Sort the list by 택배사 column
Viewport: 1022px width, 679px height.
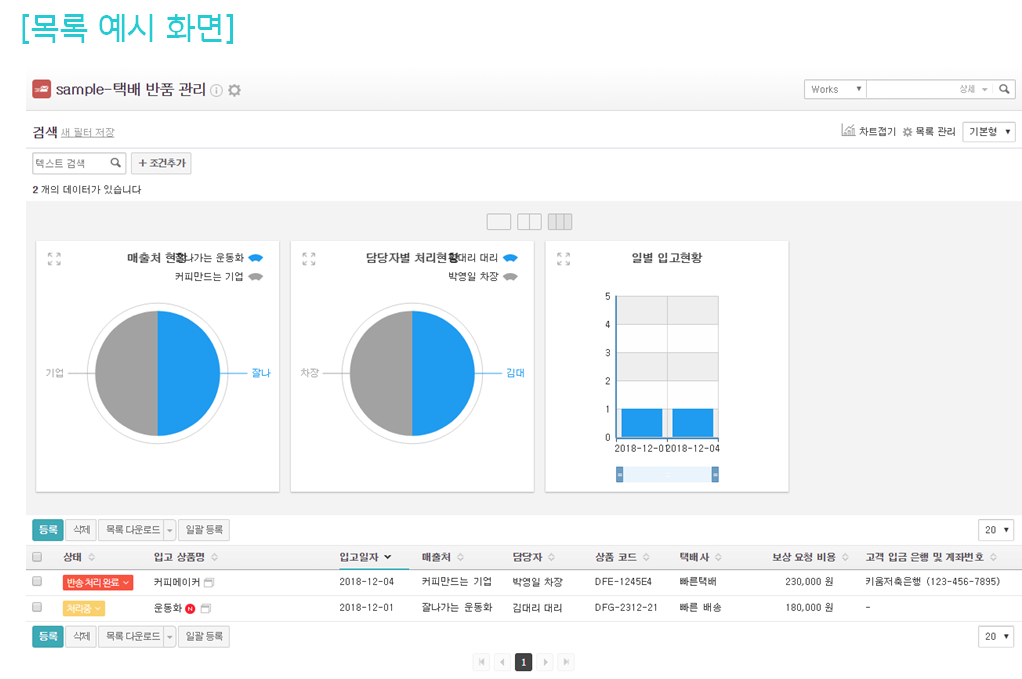tap(700, 557)
